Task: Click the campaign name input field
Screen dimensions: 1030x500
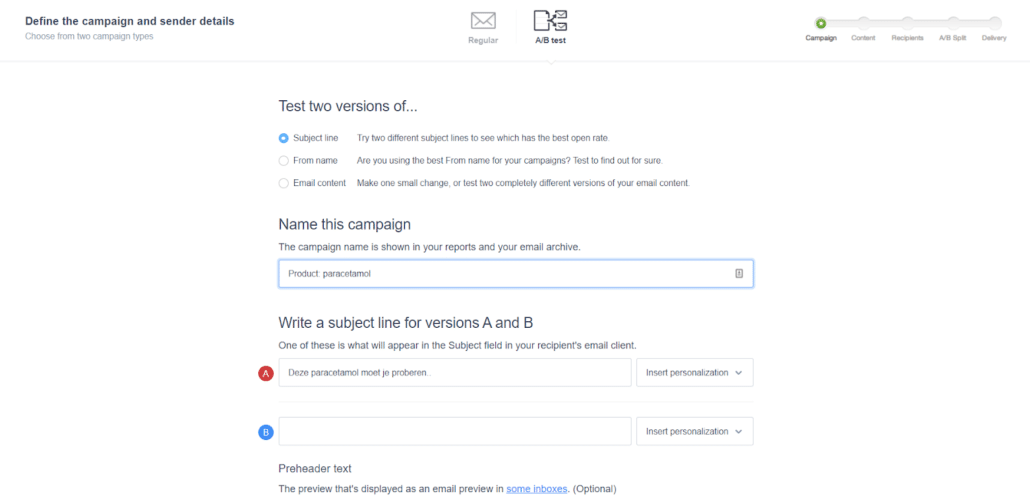Action: click(x=516, y=274)
